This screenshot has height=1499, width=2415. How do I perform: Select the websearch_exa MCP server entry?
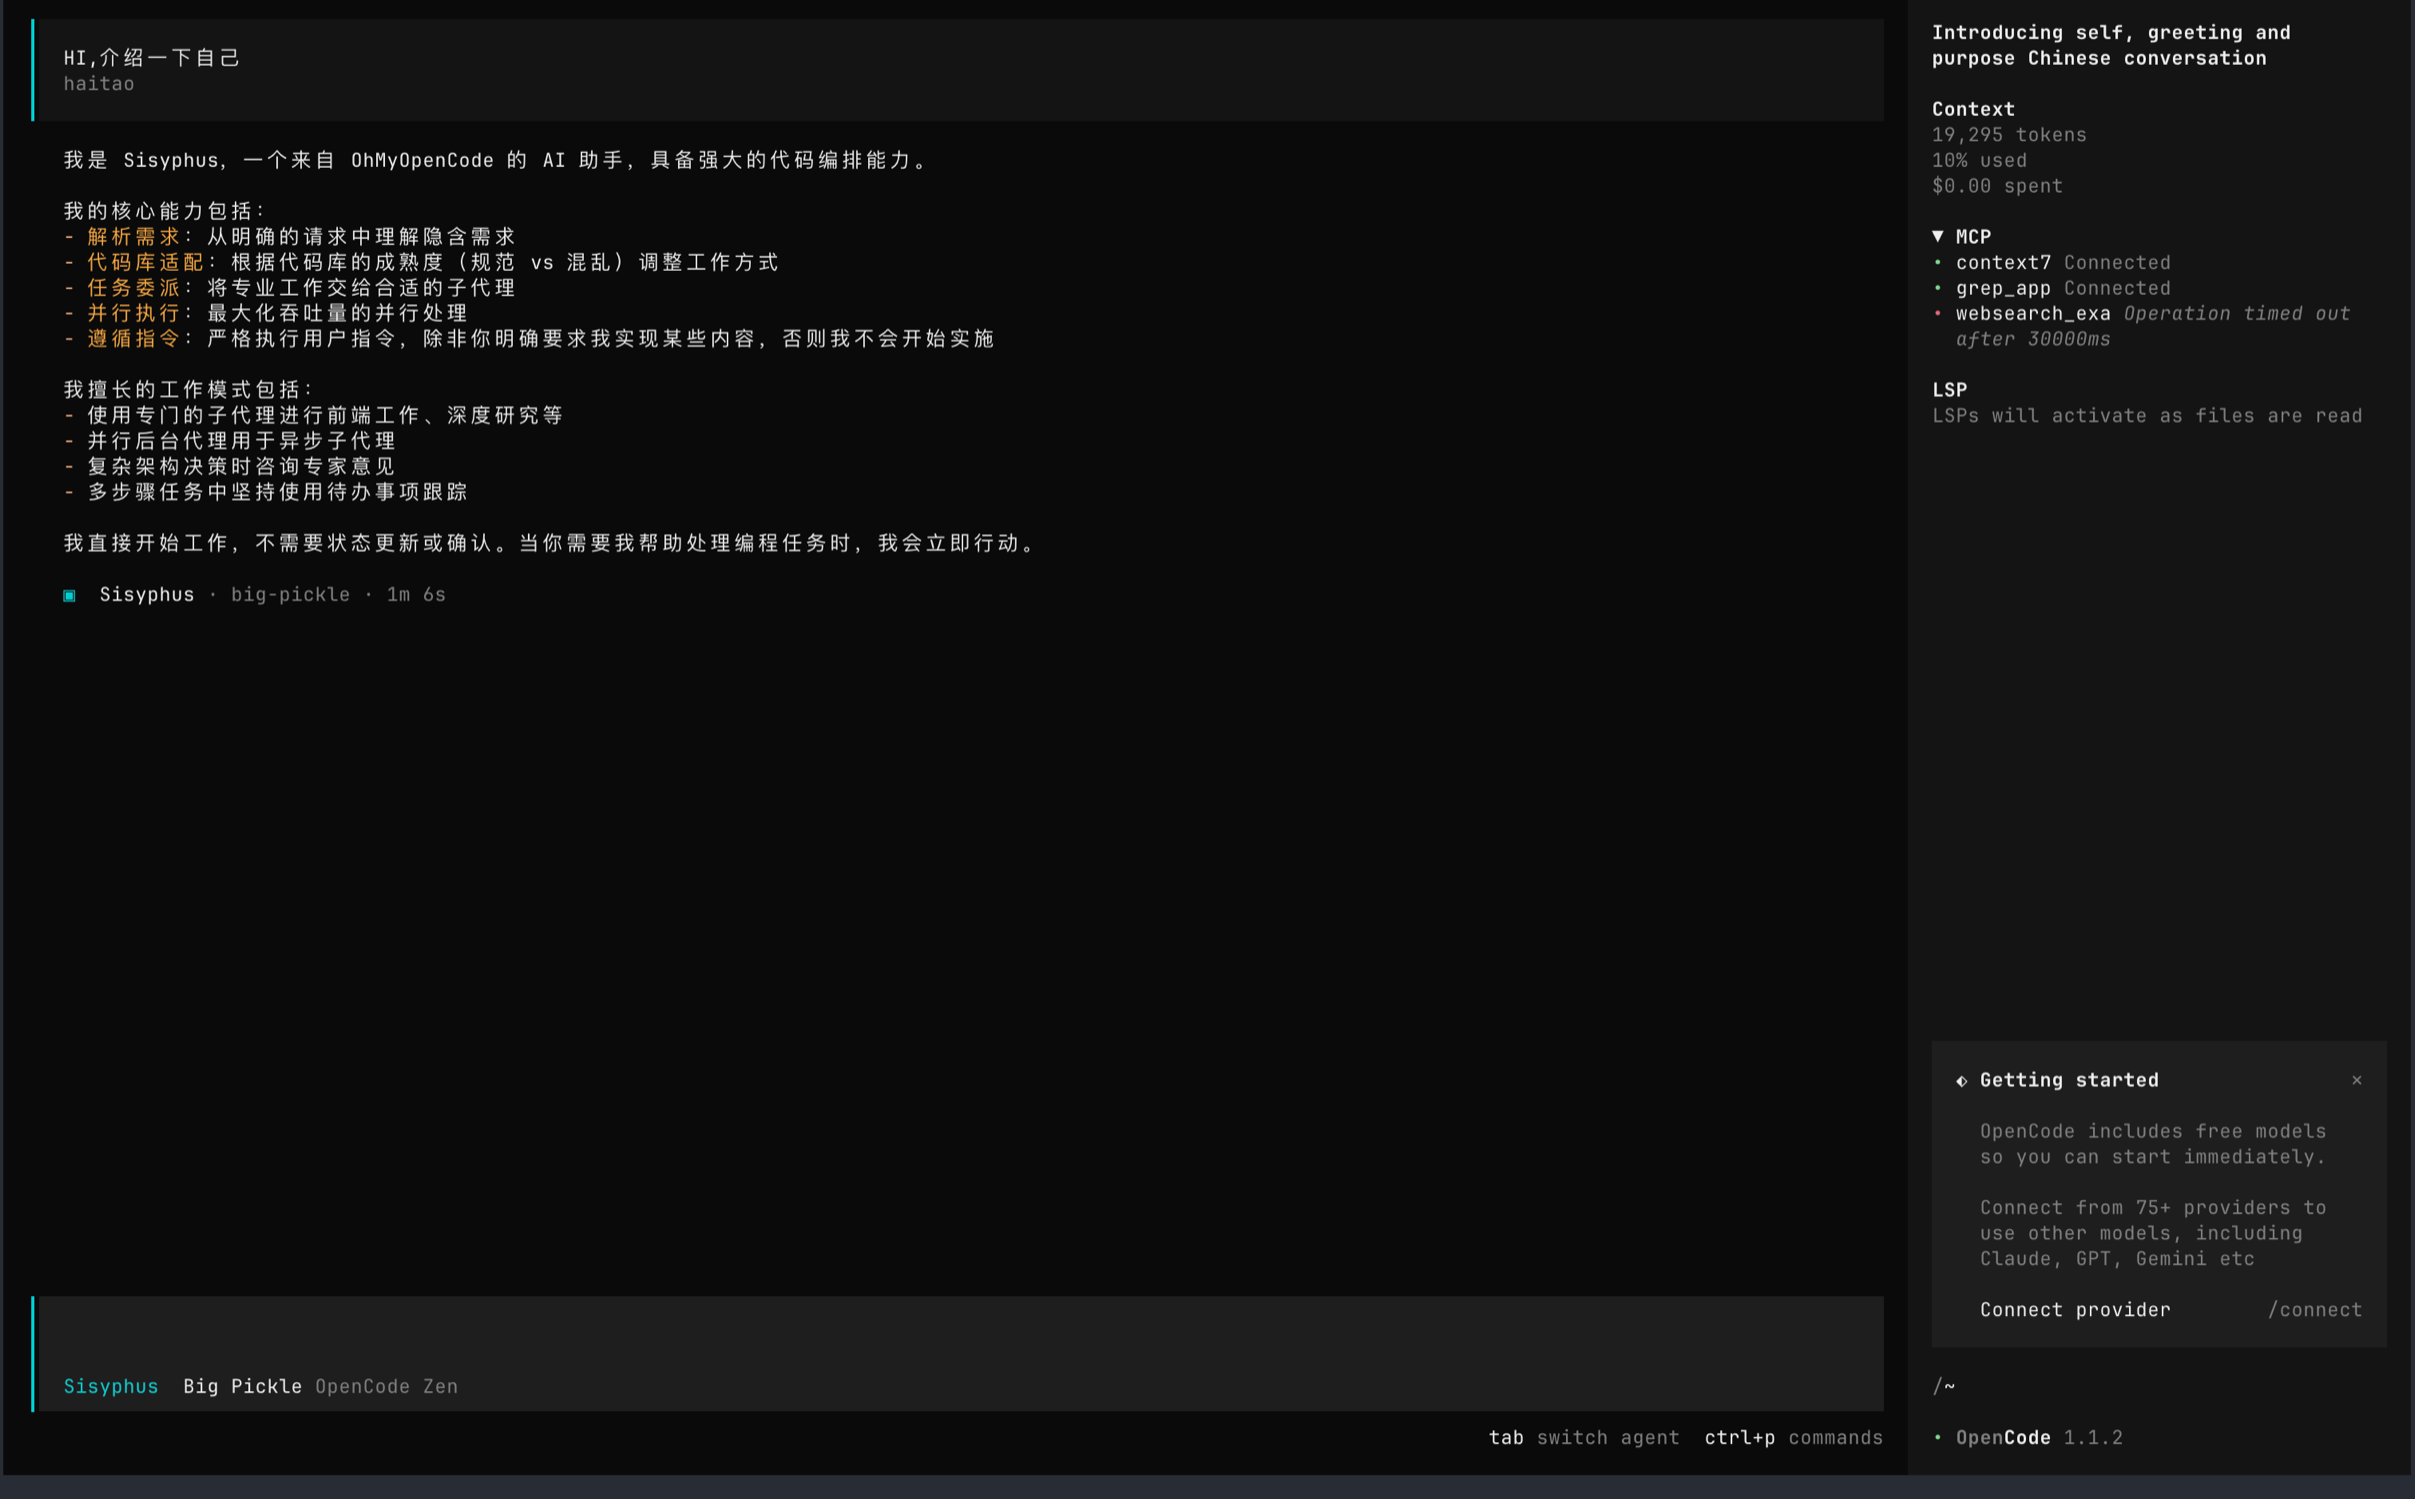[2032, 313]
